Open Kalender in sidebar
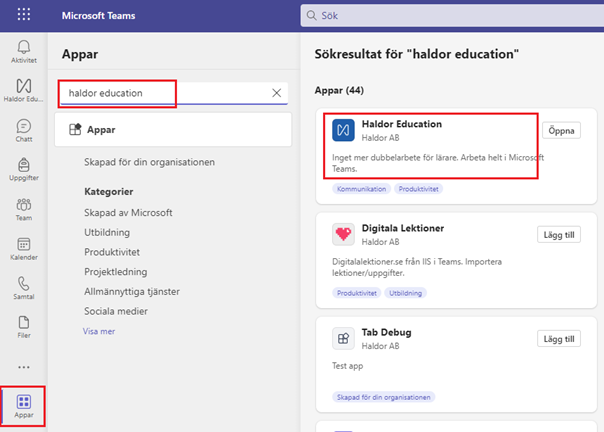The height and width of the screenshot is (432, 604). tap(23, 249)
